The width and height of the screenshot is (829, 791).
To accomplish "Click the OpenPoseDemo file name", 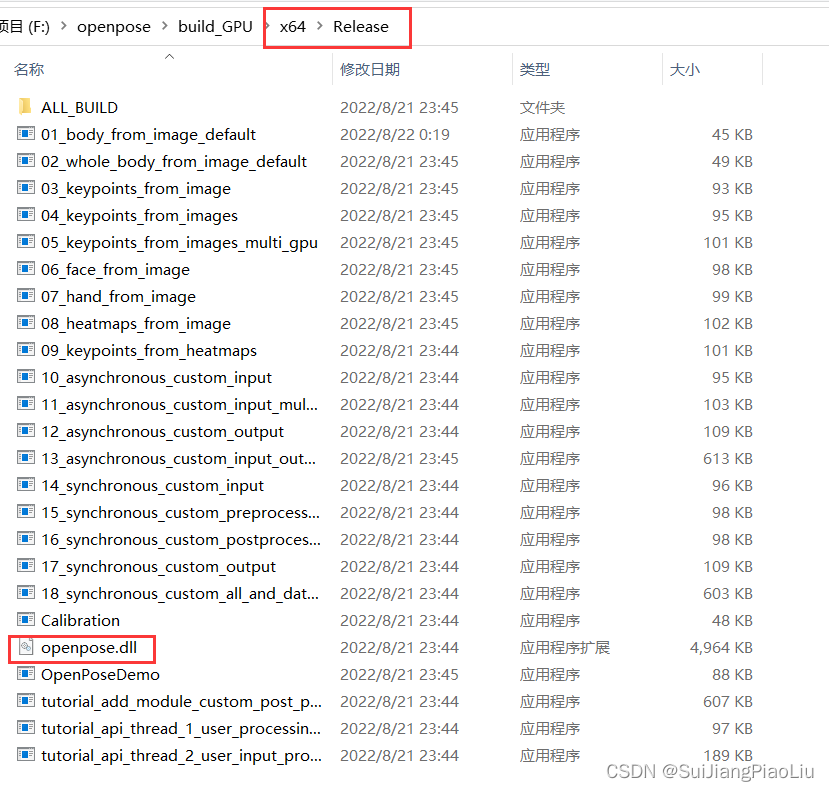I will click(100, 675).
